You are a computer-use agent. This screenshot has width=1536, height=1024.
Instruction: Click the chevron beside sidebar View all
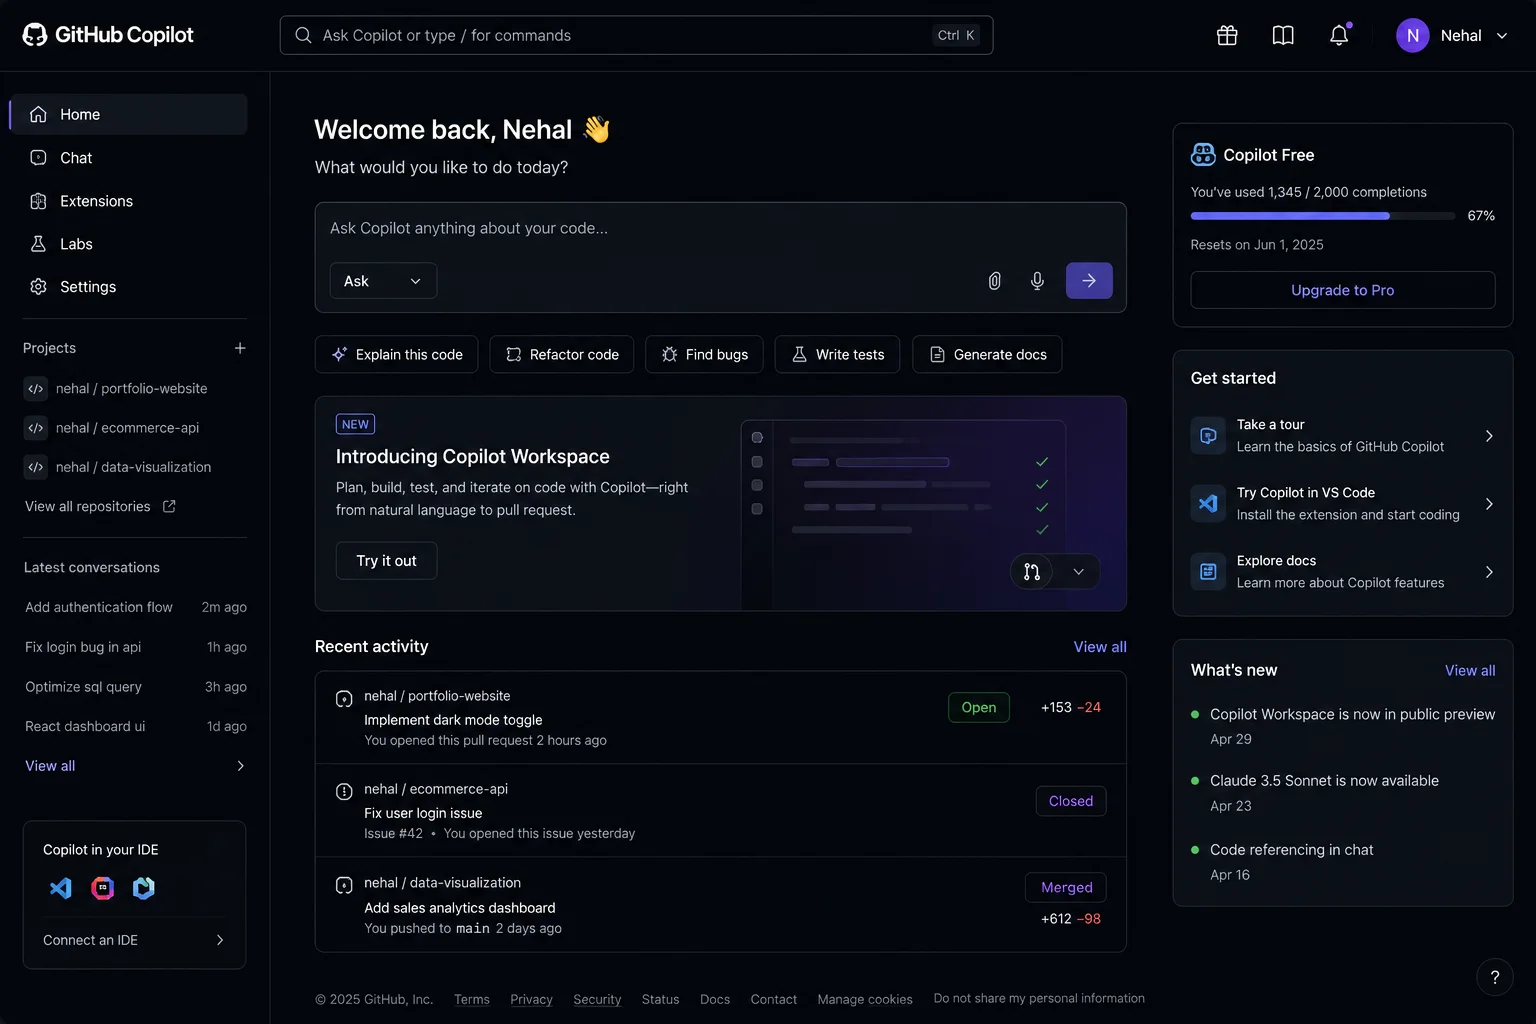coord(240,766)
